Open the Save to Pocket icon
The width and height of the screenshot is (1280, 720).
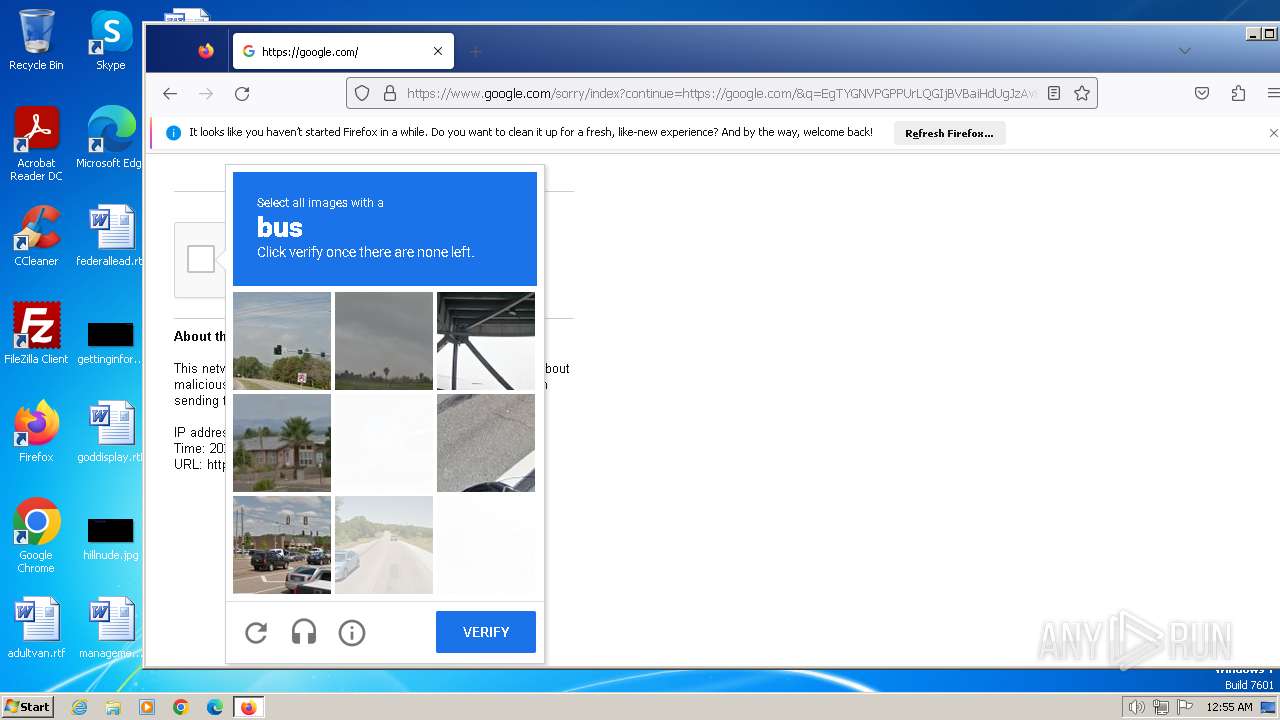pos(1202,93)
